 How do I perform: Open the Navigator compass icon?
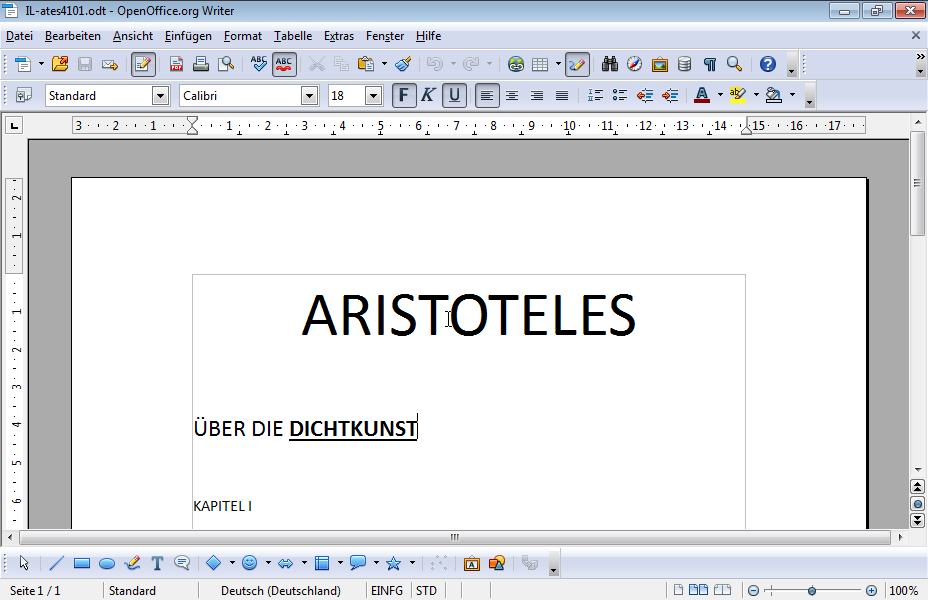click(634, 64)
